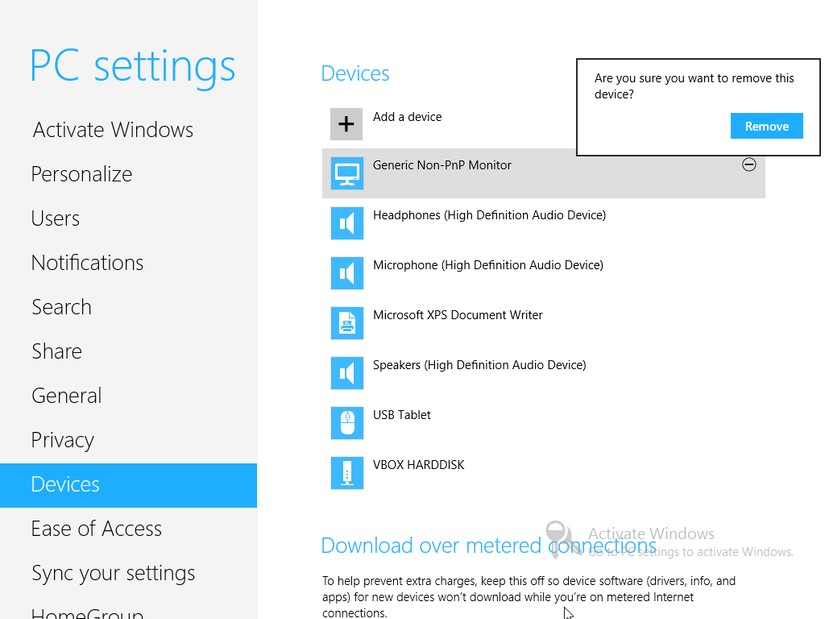This screenshot has width=825, height=619.
Task: Click the plus icon for Add a device
Action: [346, 124]
